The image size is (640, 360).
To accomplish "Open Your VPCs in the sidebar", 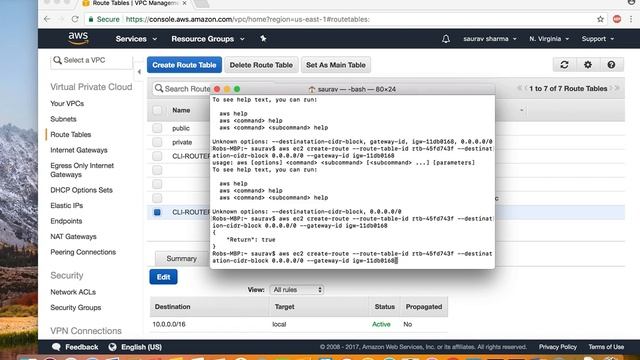I will click(67, 104).
